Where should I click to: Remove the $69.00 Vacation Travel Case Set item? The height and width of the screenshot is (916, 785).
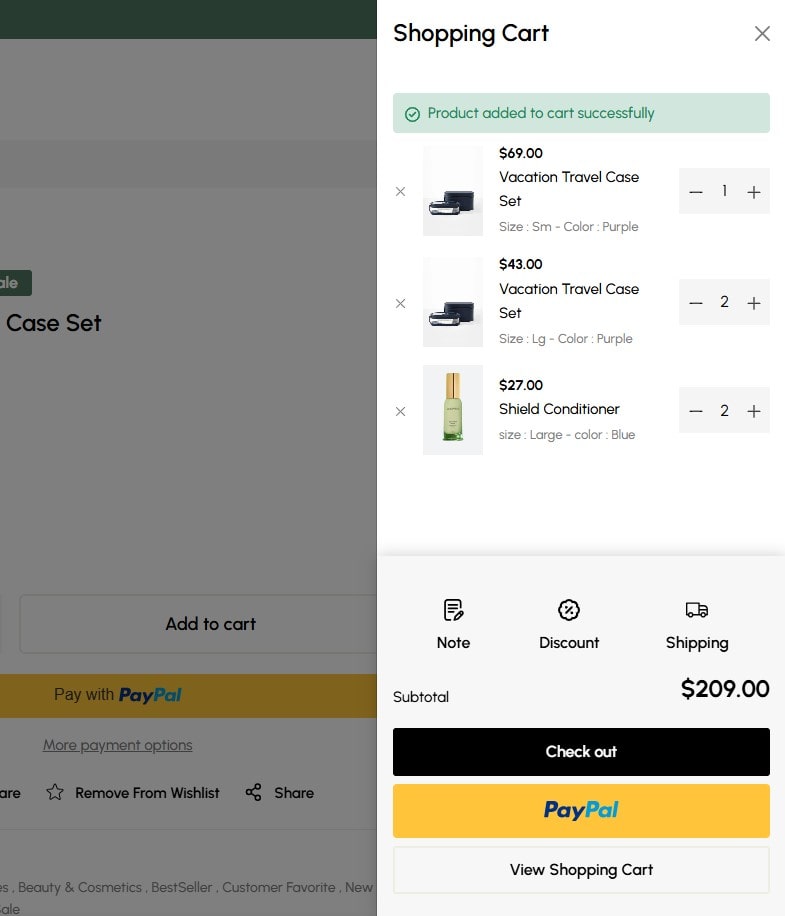tap(400, 192)
